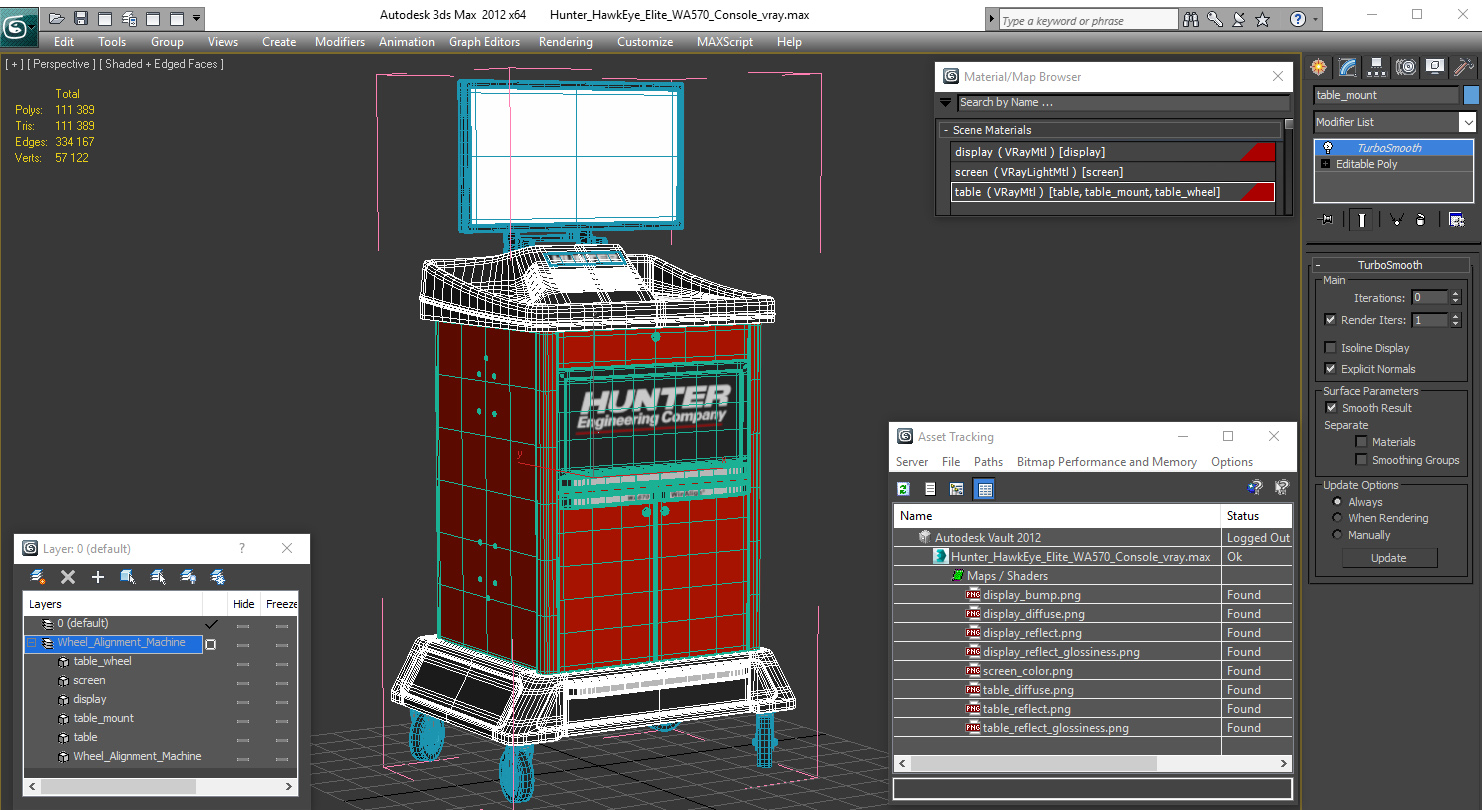Open the Rendering menu

pos(565,42)
